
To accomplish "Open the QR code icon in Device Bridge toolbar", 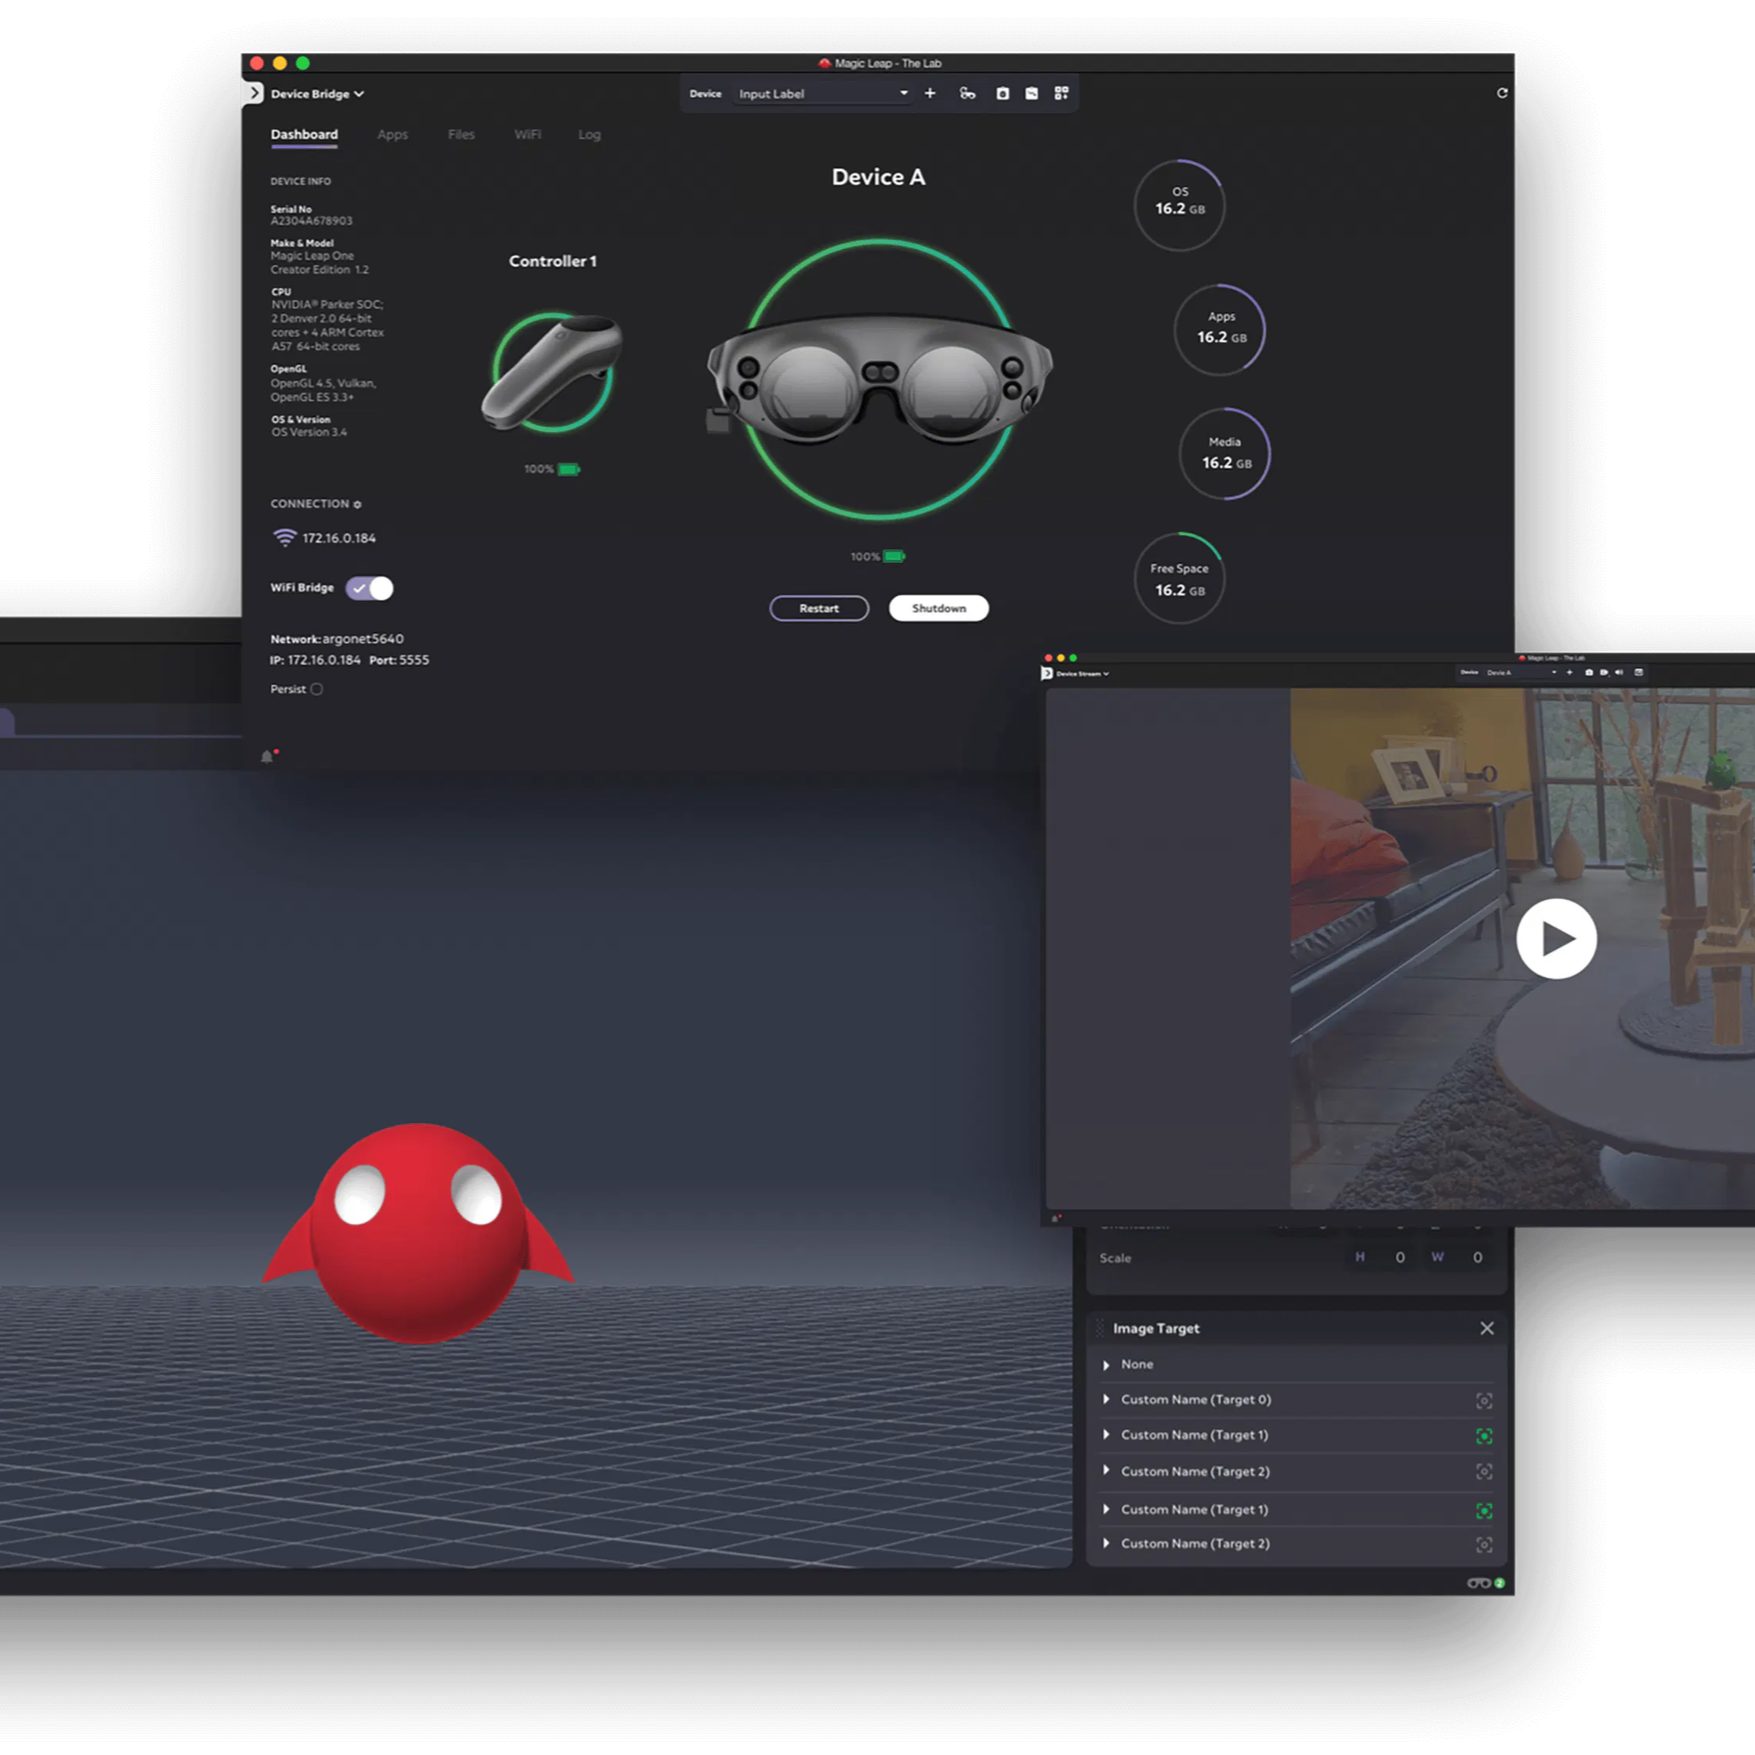I will coord(1061,93).
